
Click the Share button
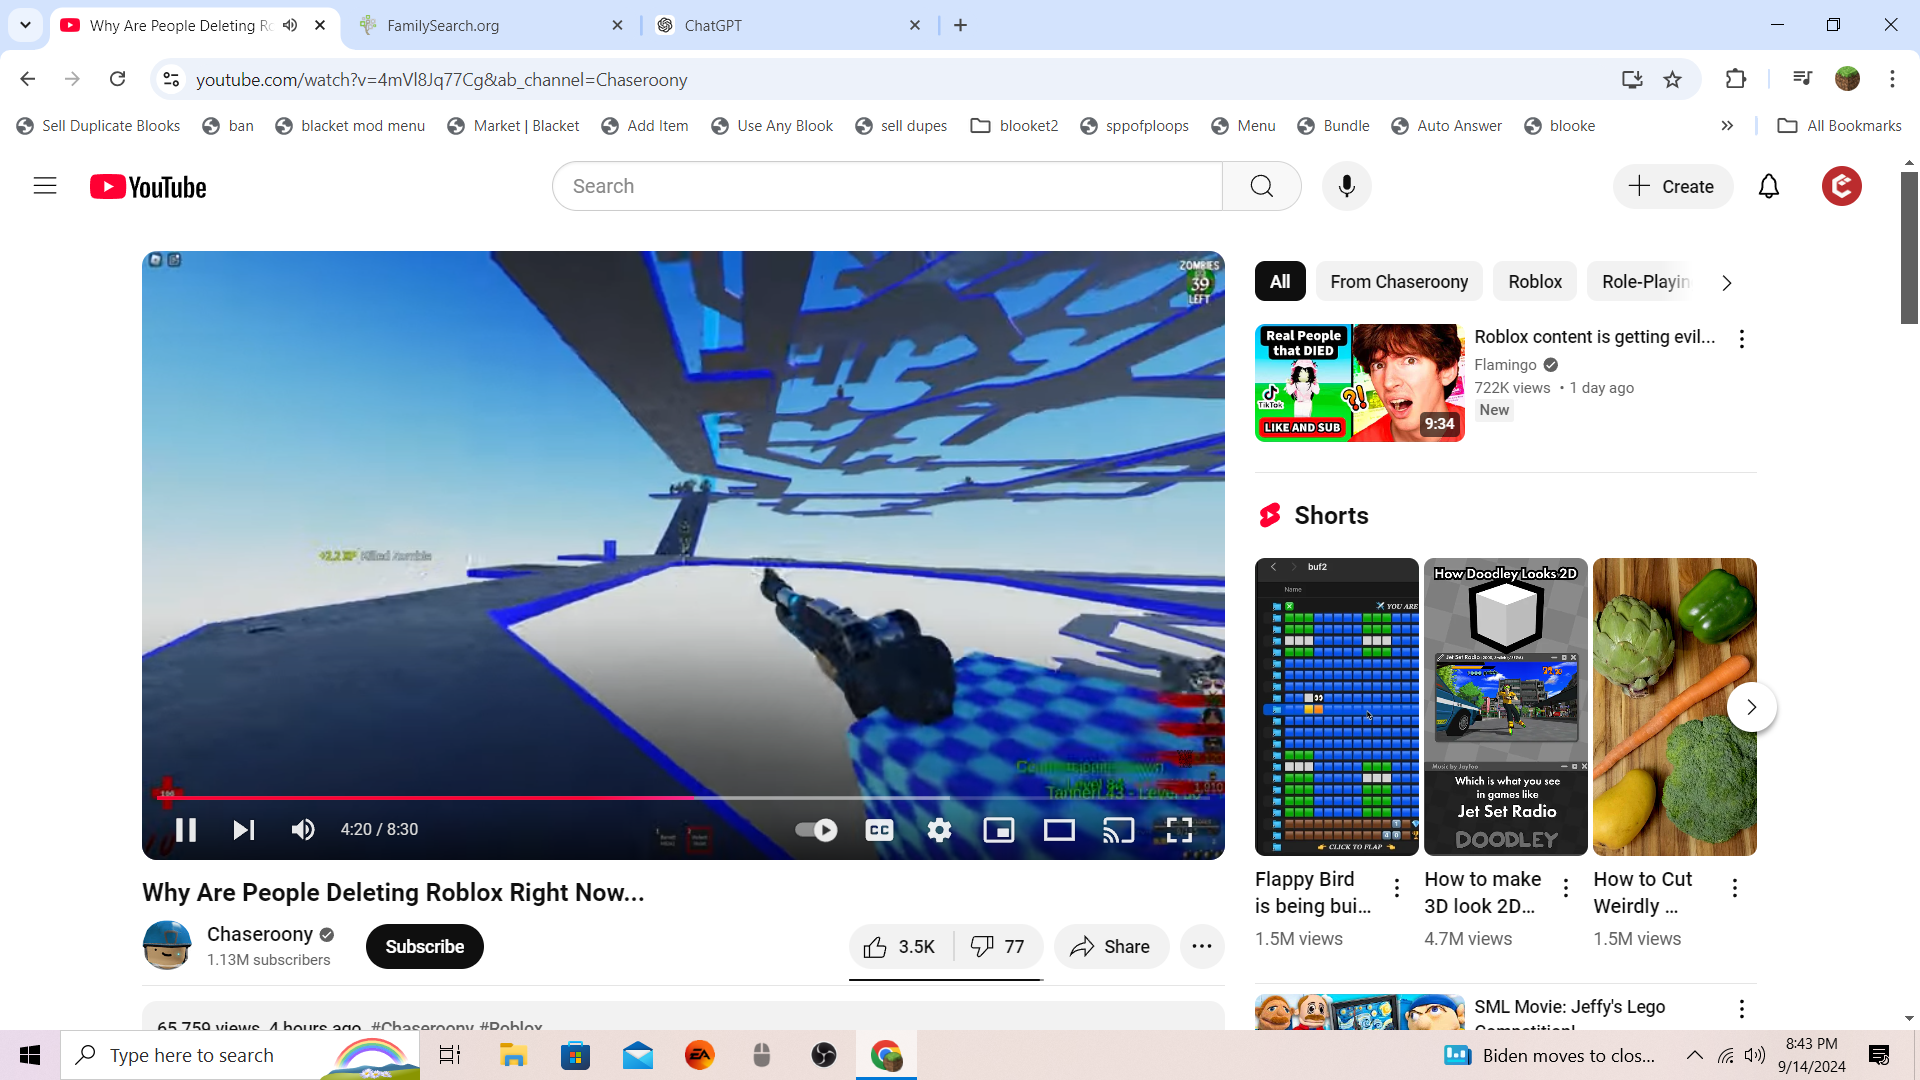pos(1110,947)
